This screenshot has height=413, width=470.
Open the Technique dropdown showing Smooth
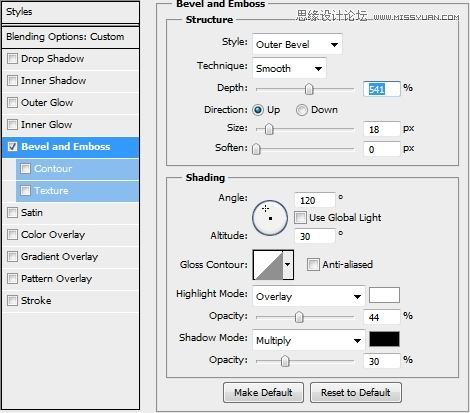(x=289, y=68)
